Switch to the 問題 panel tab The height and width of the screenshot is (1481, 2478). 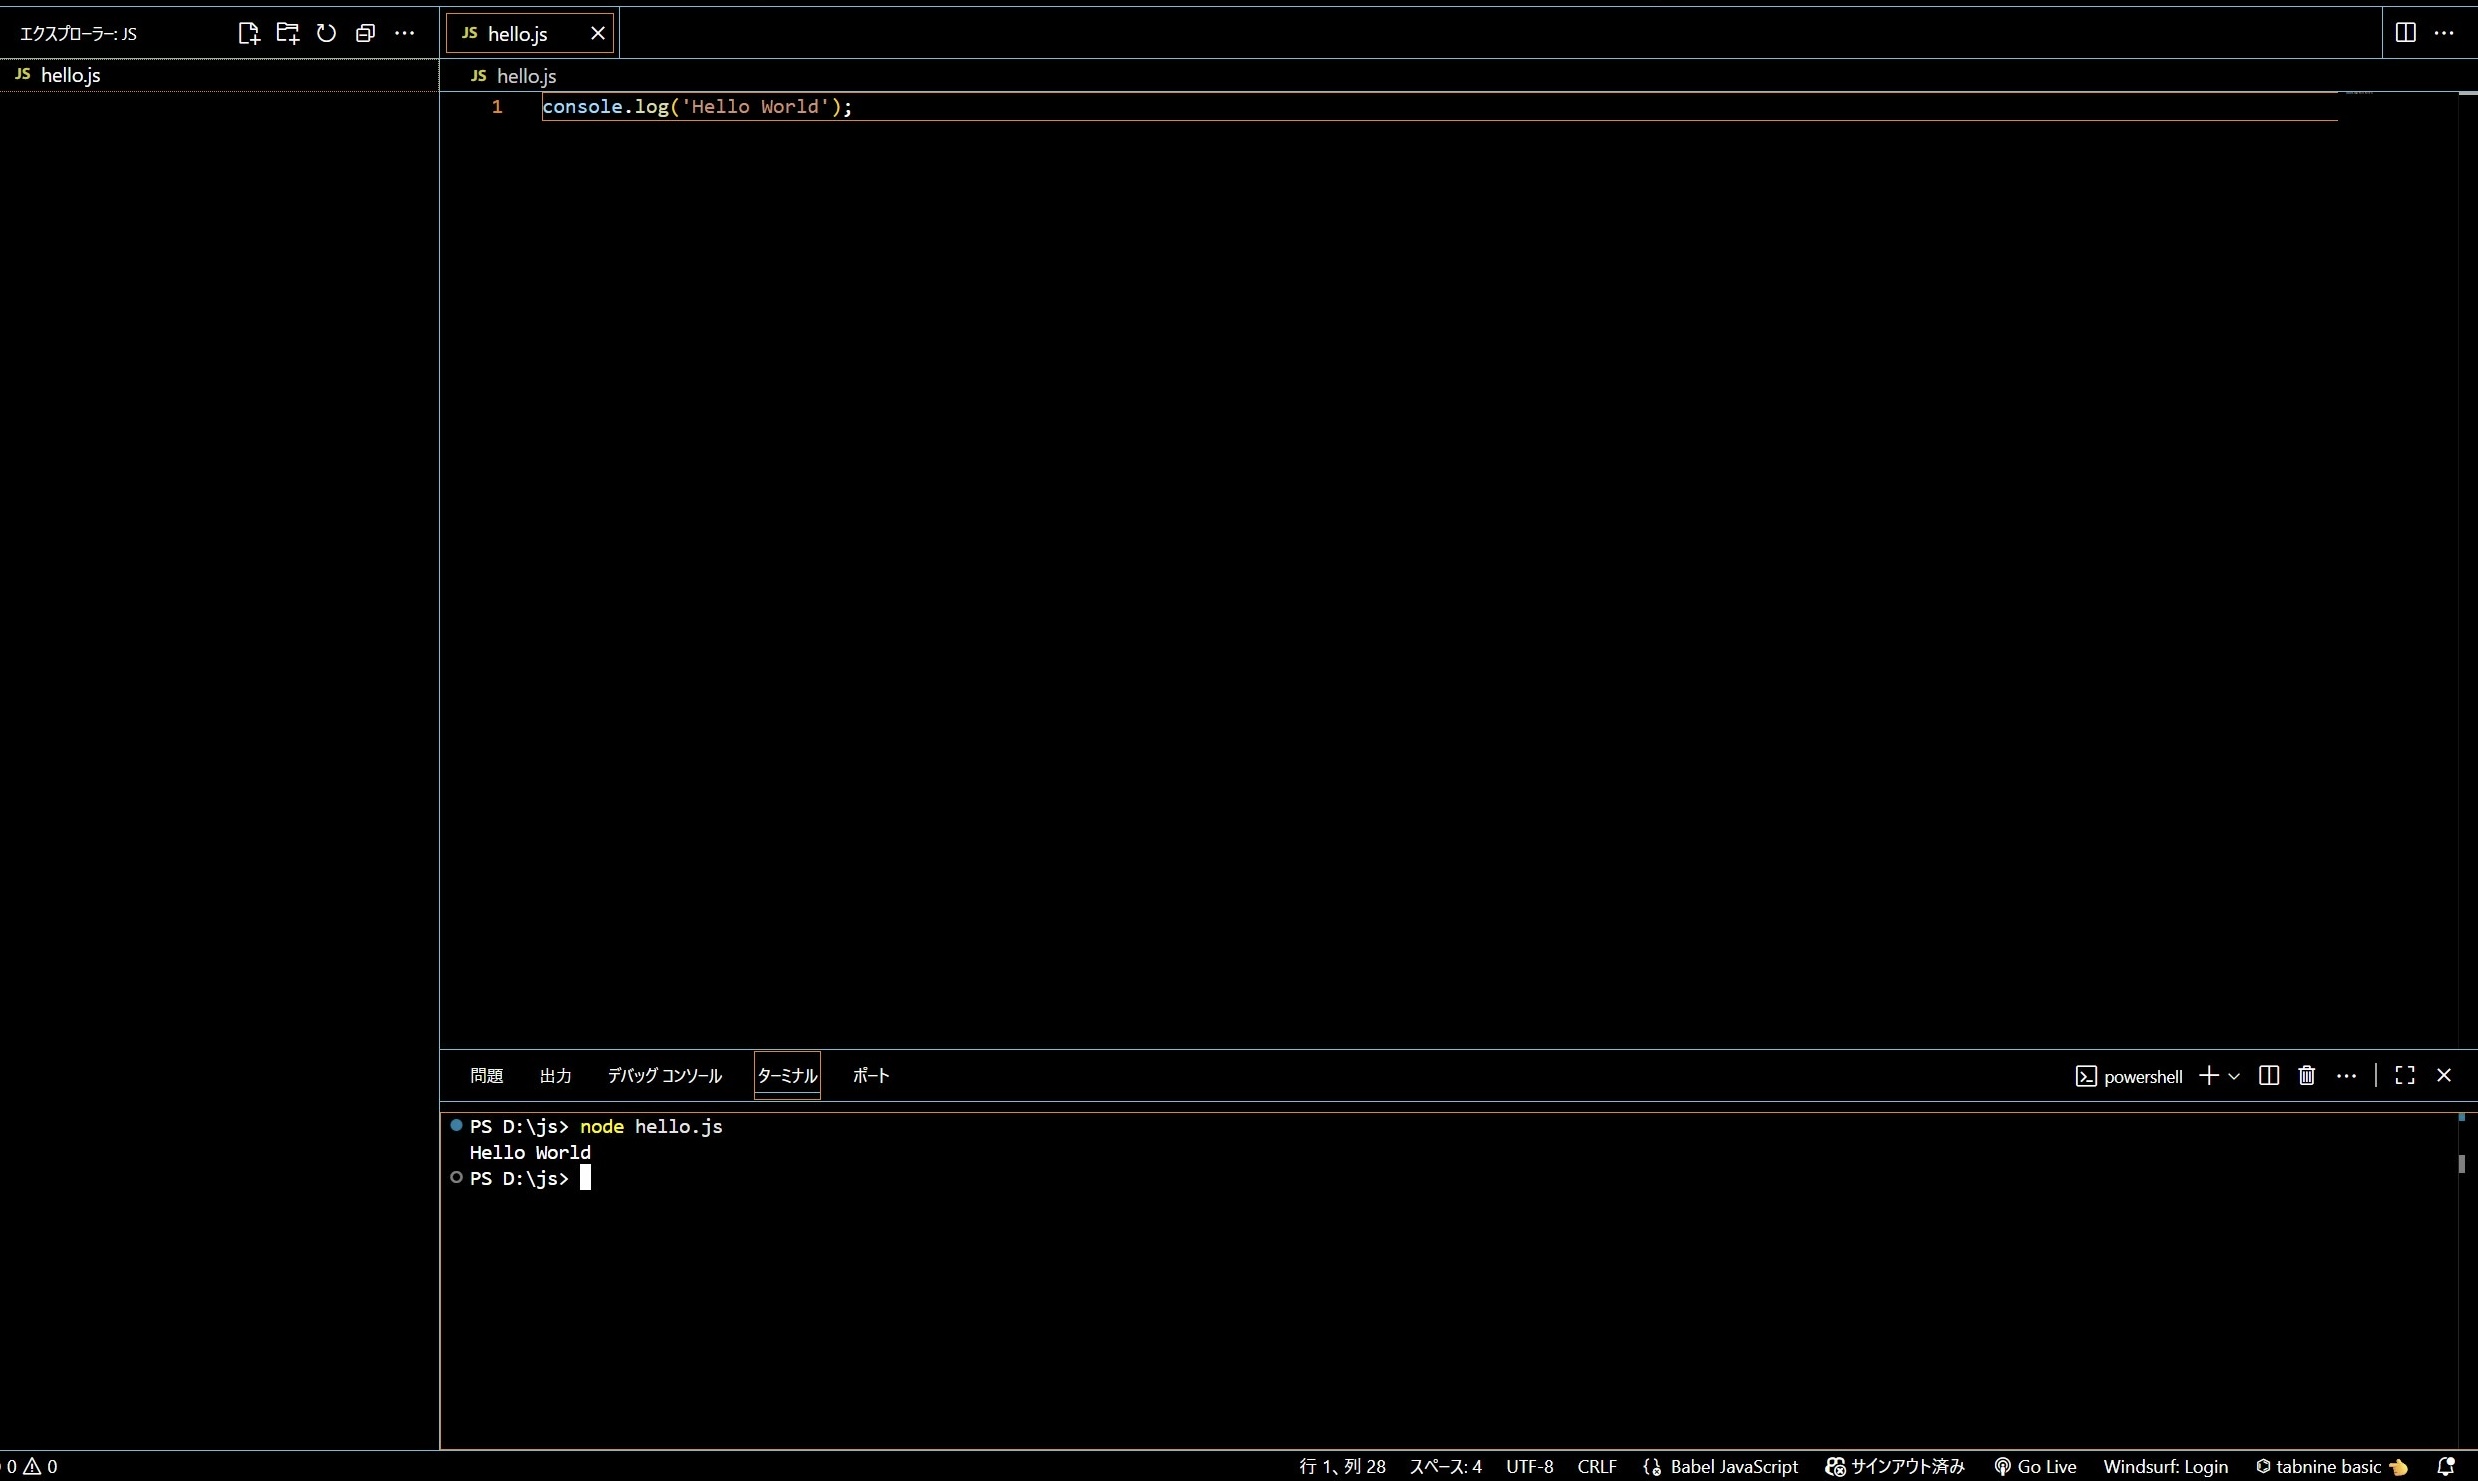pos(486,1075)
